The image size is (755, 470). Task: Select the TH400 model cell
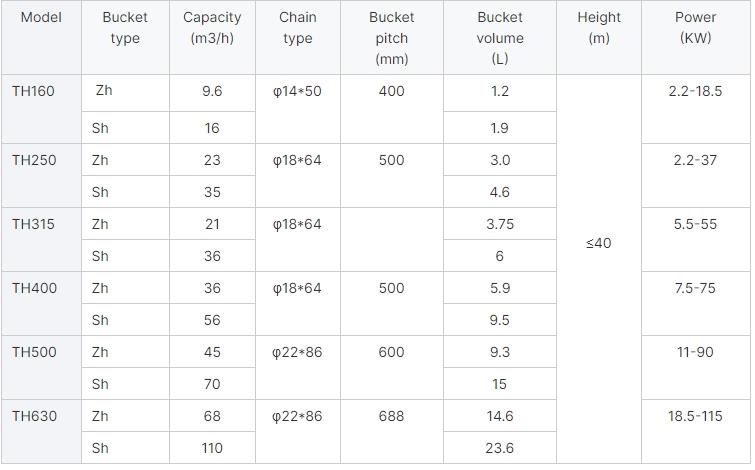[x=34, y=288]
